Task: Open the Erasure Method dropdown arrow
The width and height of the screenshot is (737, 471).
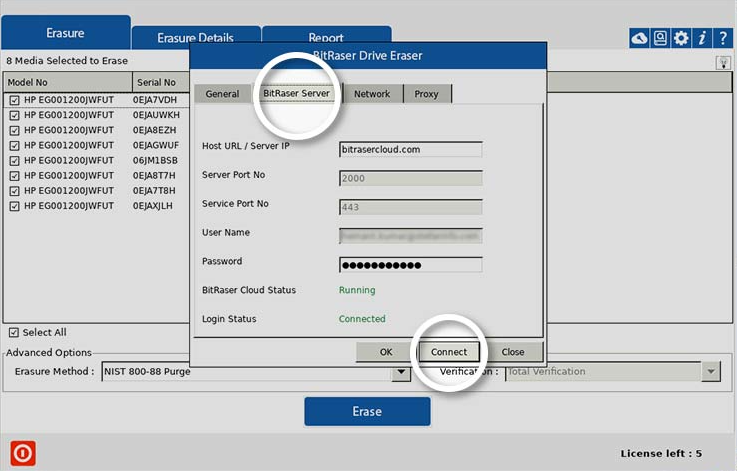Action: coord(401,372)
